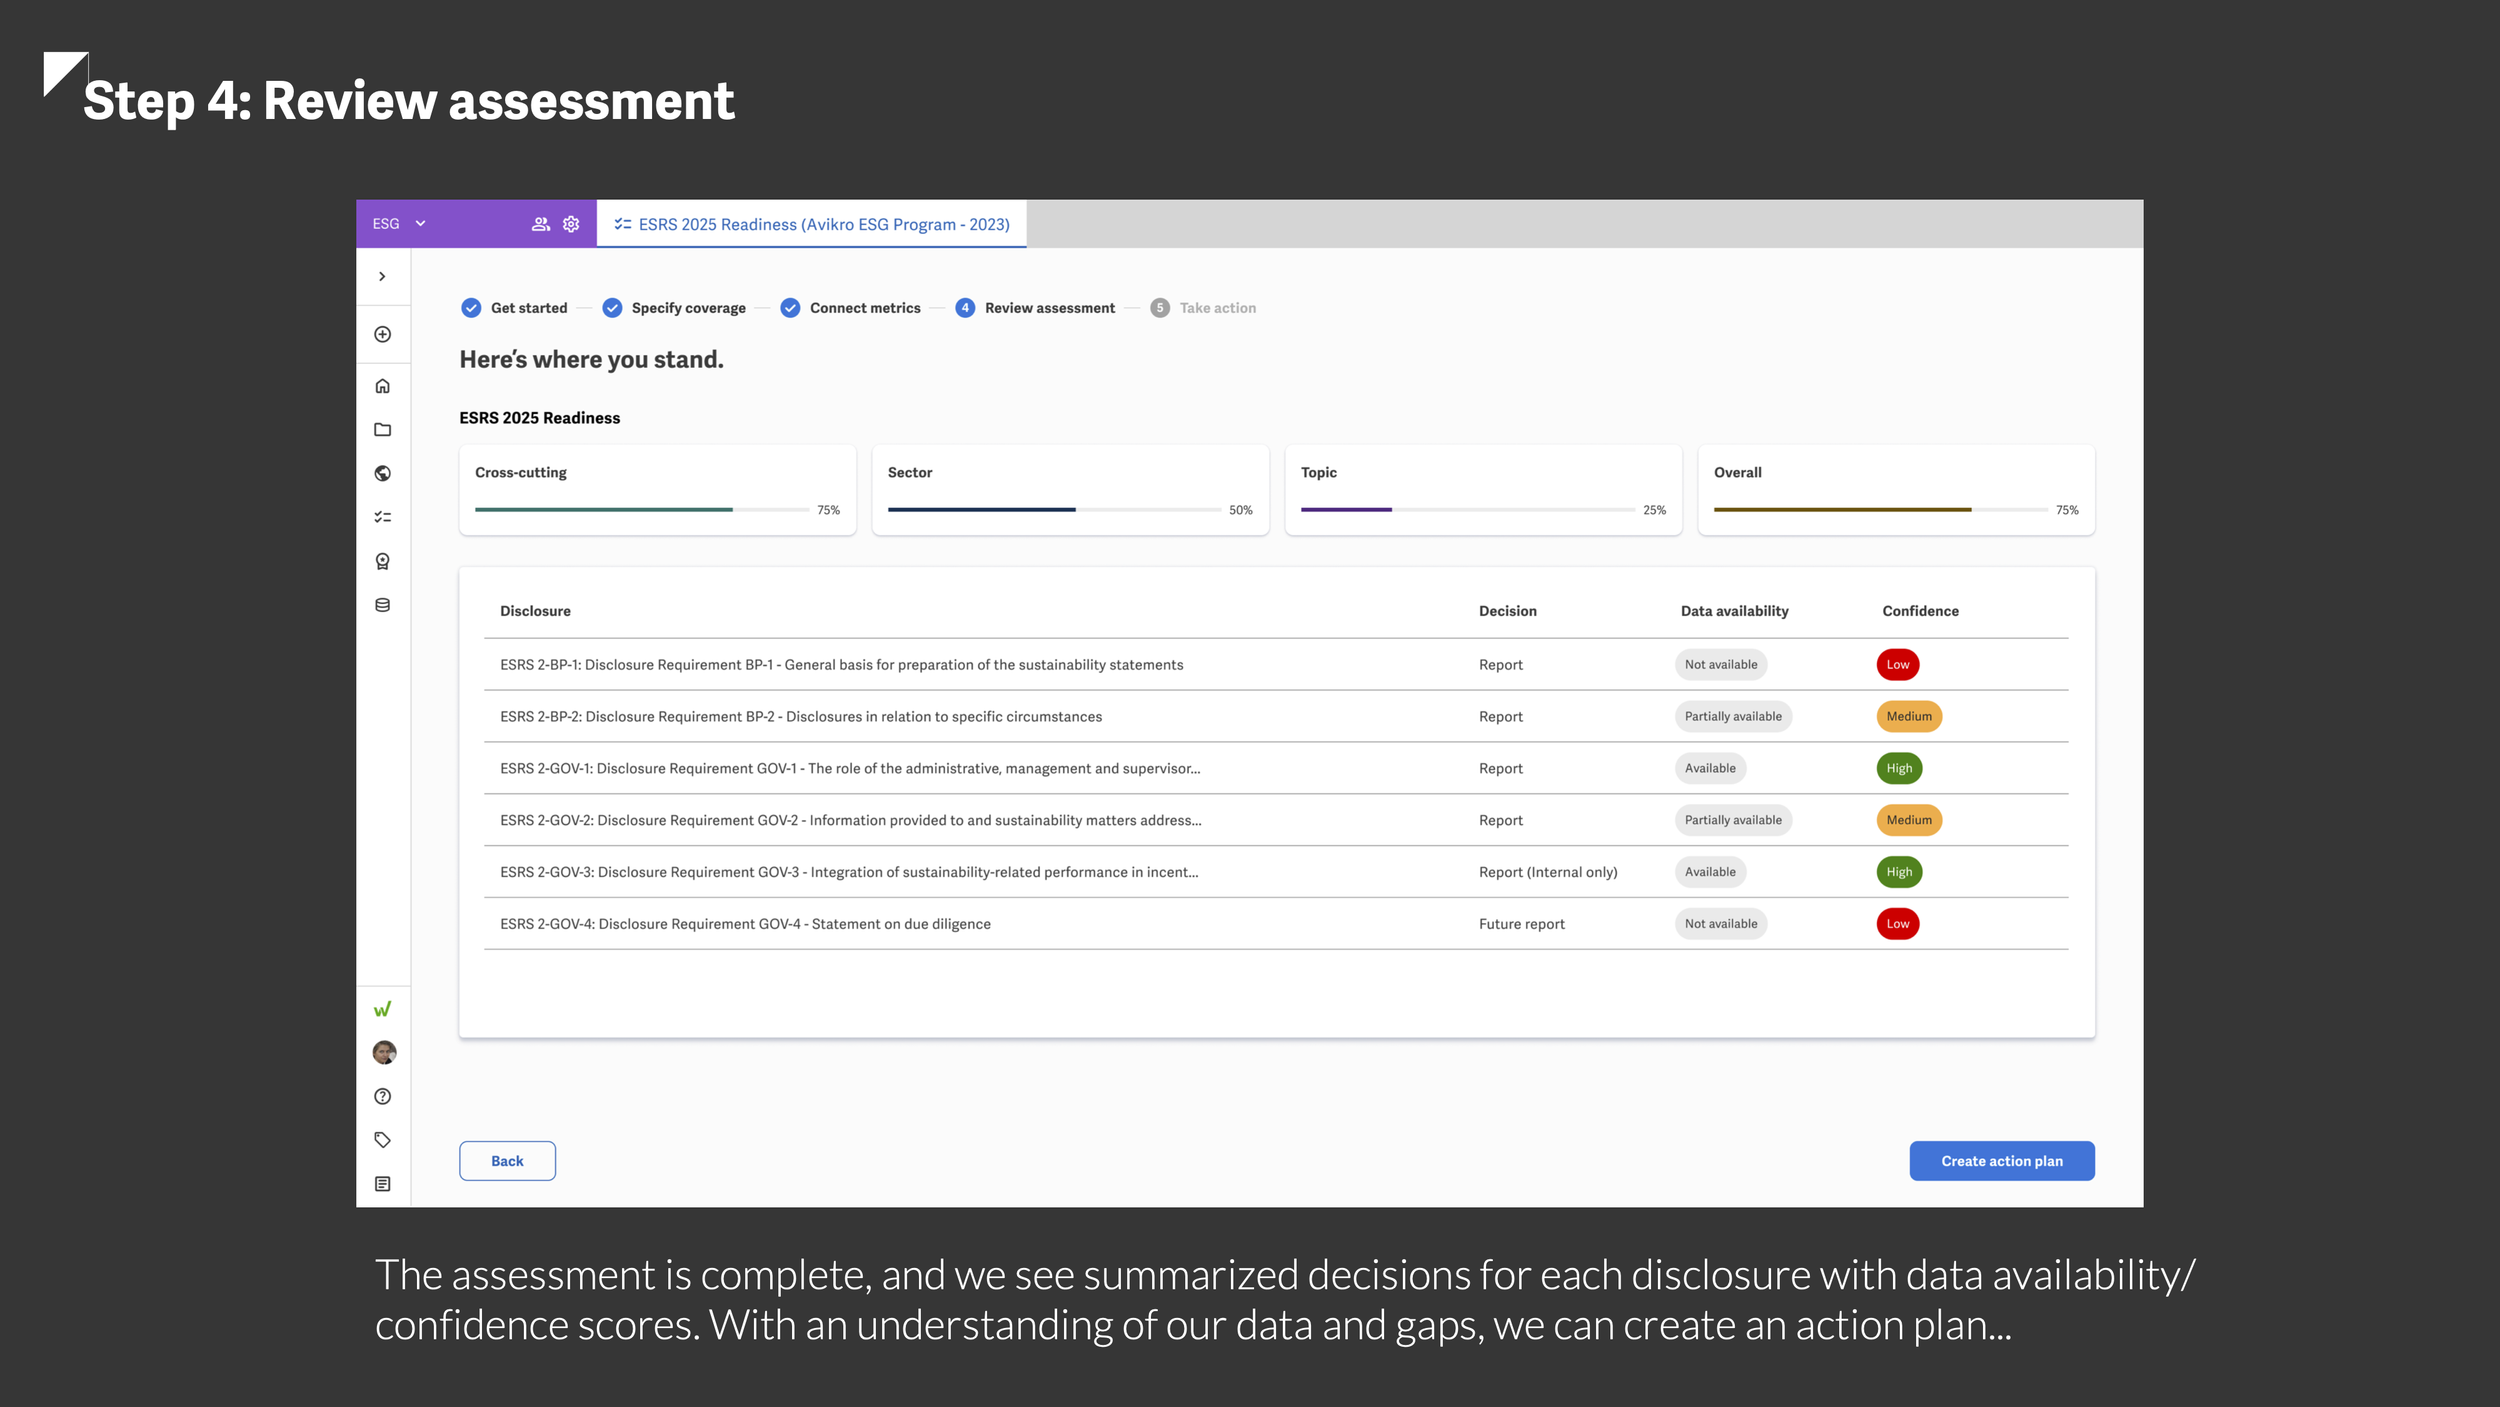Viewport: 2500px width, 1407px height.
Task: Click Create action plan button
Action: tap(2002, 1161)
